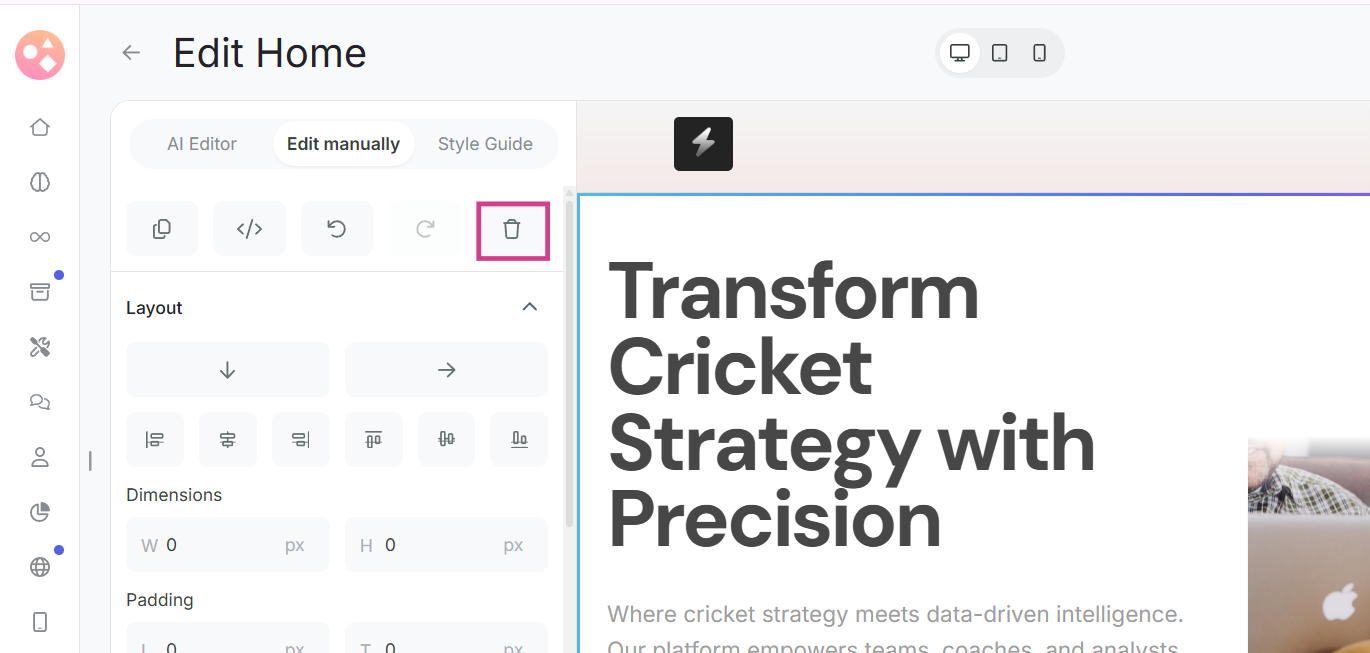
Task: Set layout direction to vertical
Action: click(x=227, y=370)
